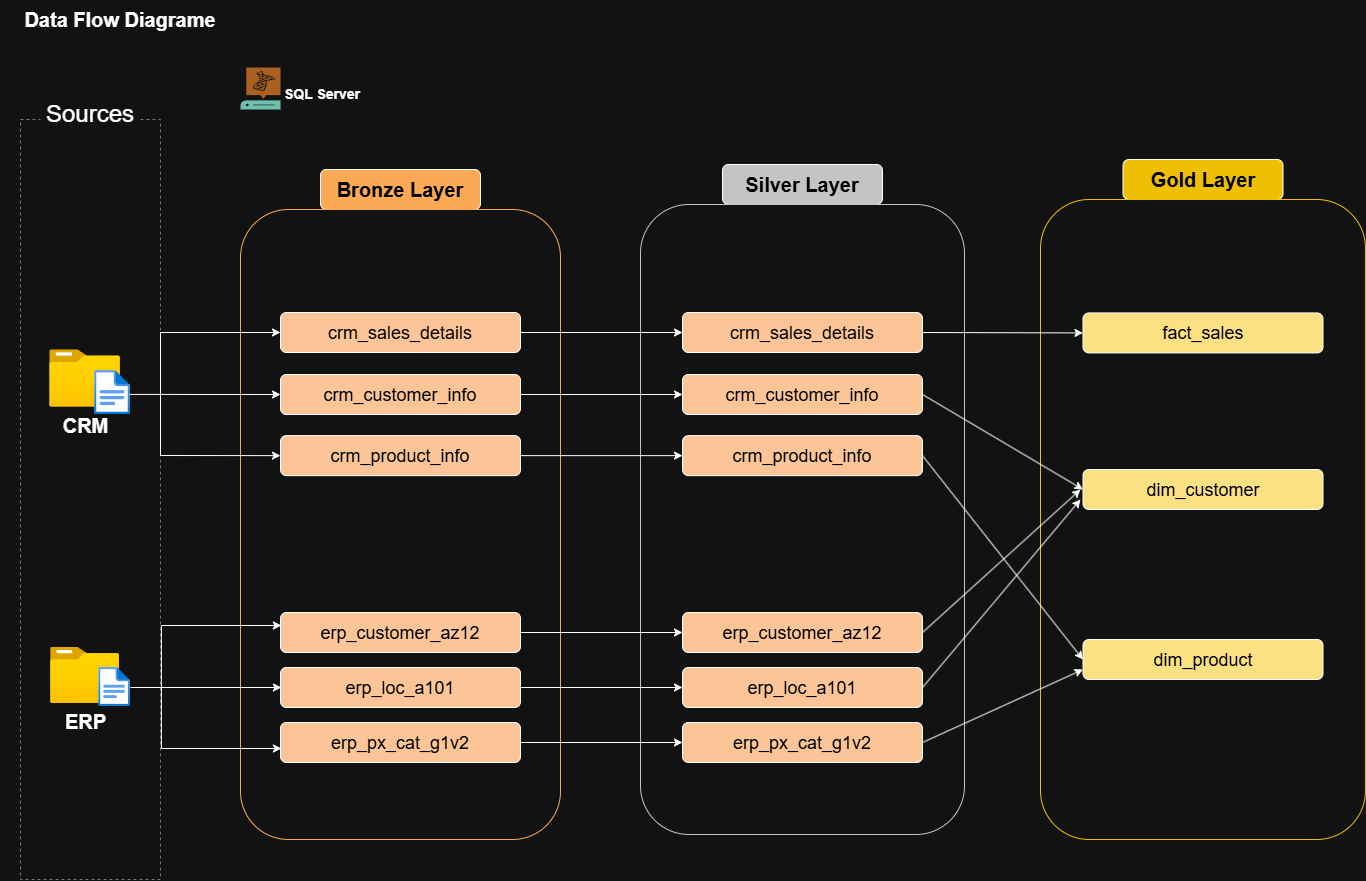Click the Data Flow Diagrame title text
Viewport: 1366px width, 881px height.
click(120, 19)
